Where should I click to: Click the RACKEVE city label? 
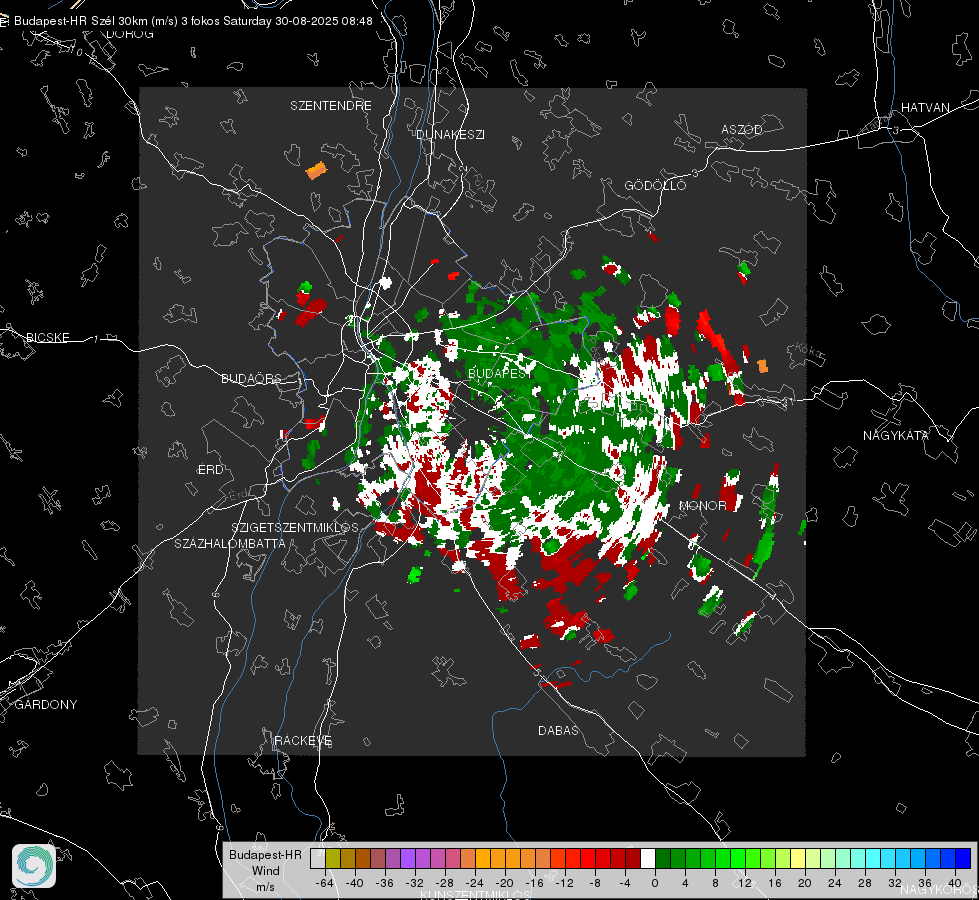pos(303,740)
